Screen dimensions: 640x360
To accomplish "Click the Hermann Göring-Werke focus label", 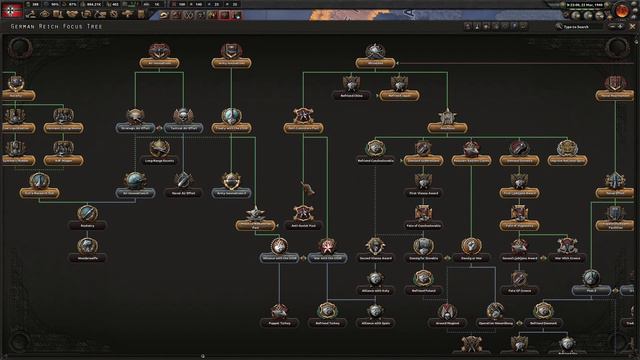I will coord(64,128).
